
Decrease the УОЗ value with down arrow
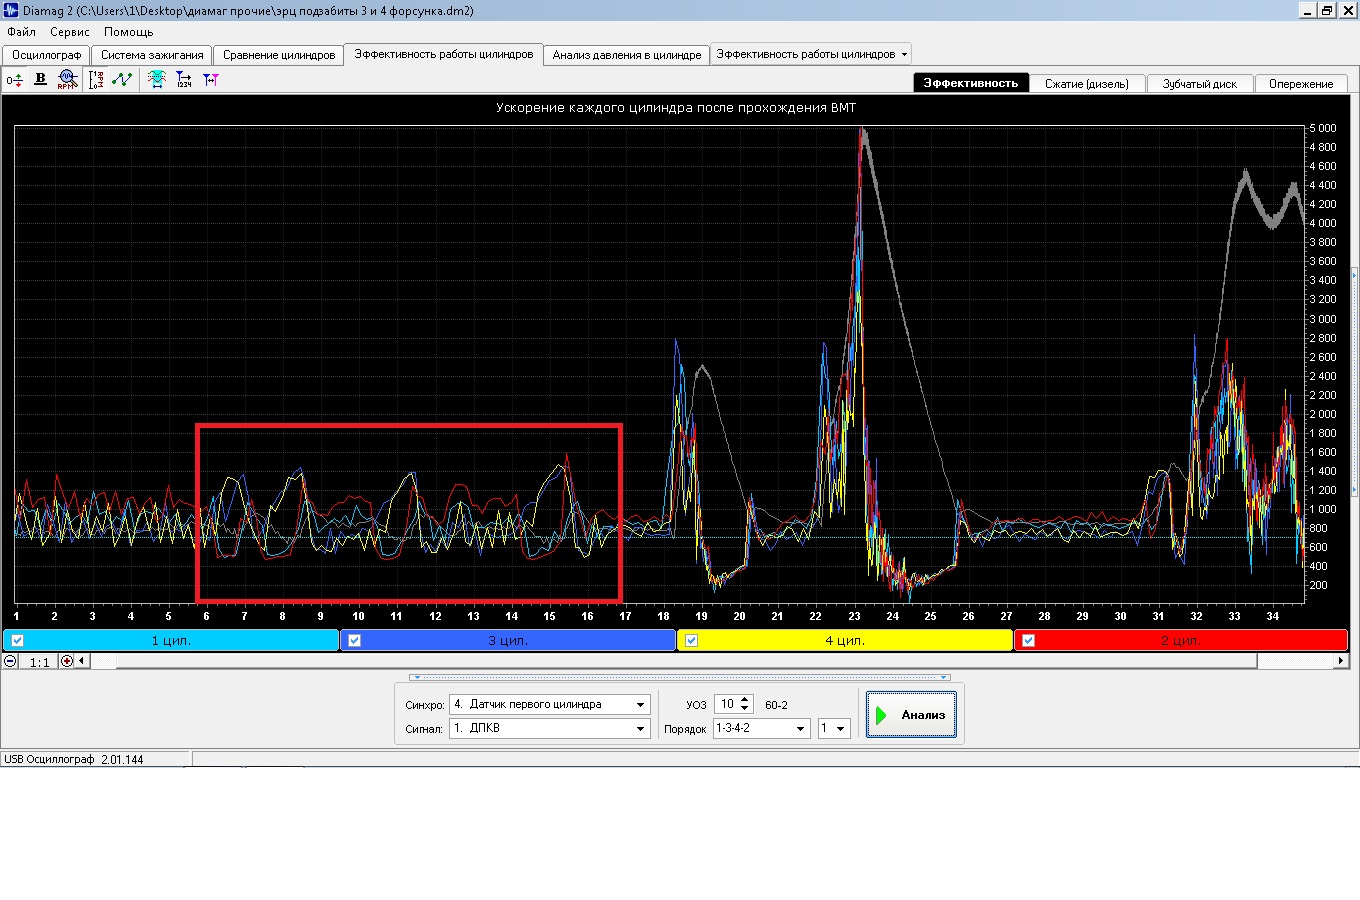(745, 708)
